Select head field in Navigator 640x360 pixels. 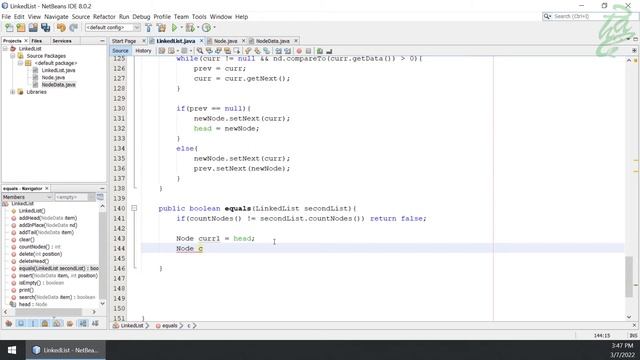tap(33, 304)
